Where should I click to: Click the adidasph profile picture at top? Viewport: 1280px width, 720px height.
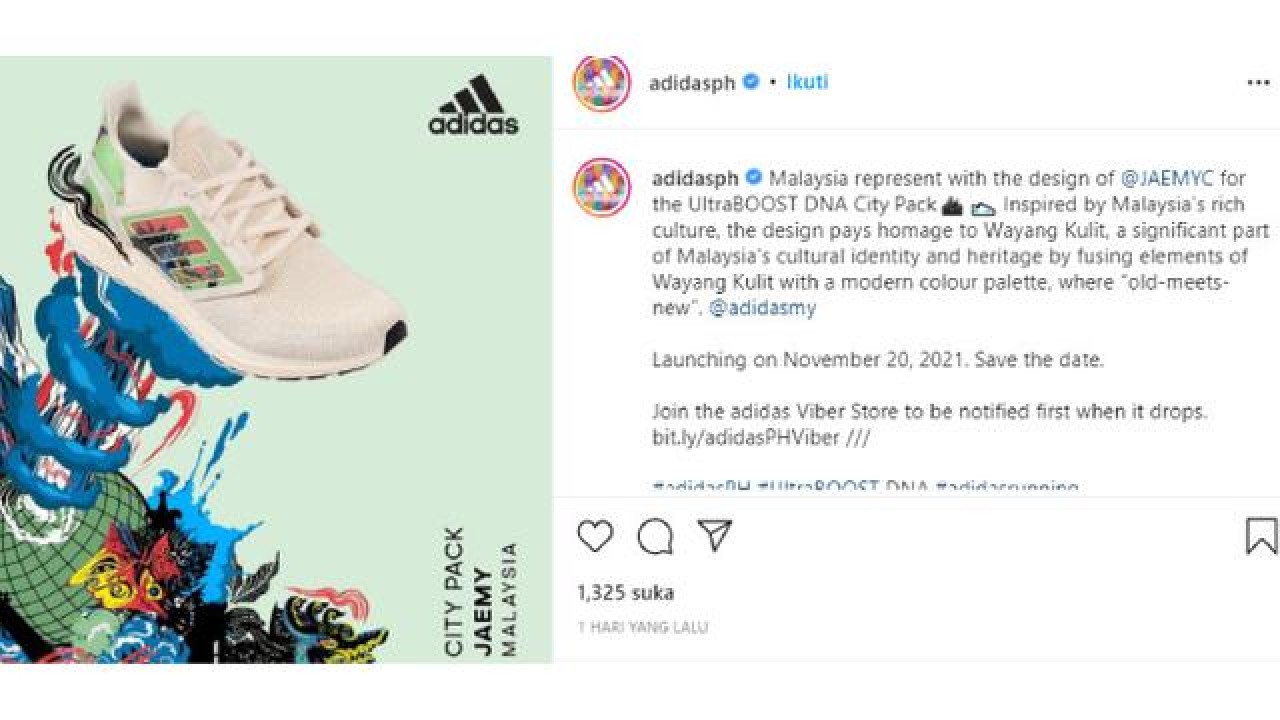(601, 82)
